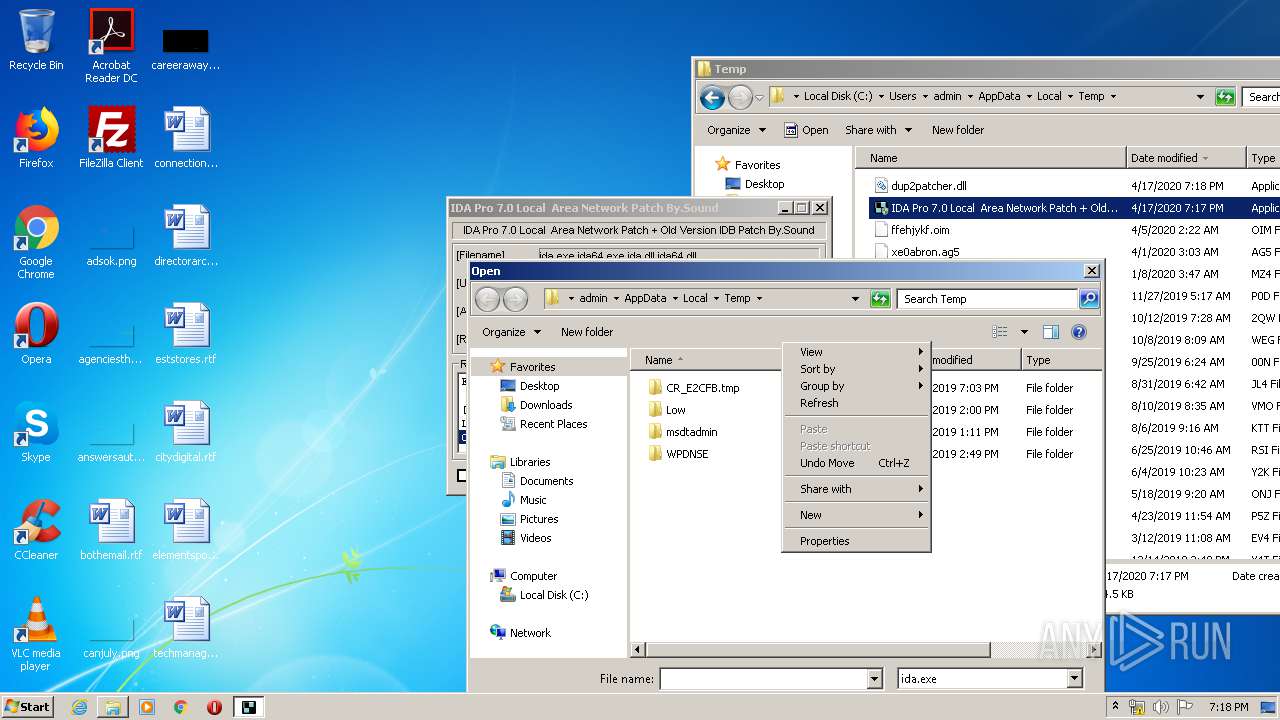1280x720 pixels.
Task: Click Open button in Temp window toolbar
Action: pyautogui.click(x=806, y=130)
